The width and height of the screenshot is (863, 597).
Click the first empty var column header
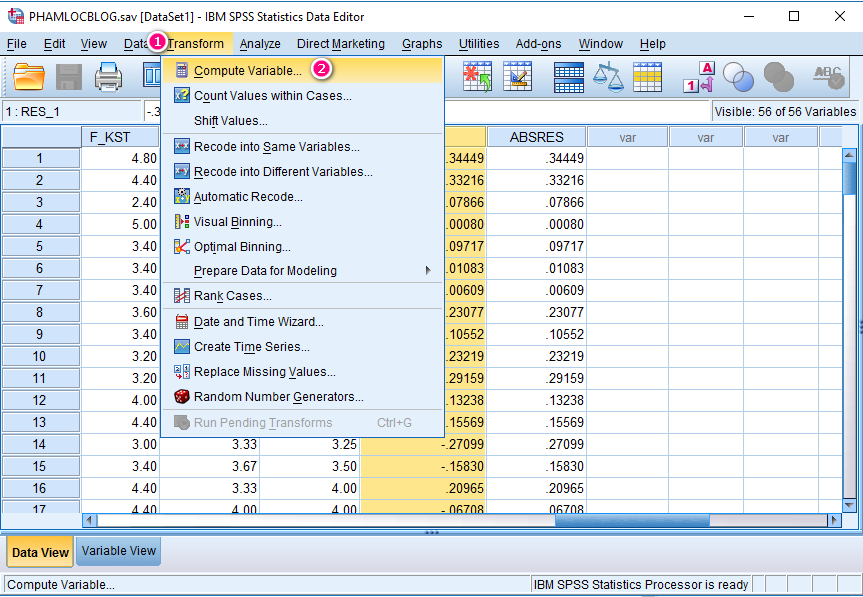coord(627,137)
